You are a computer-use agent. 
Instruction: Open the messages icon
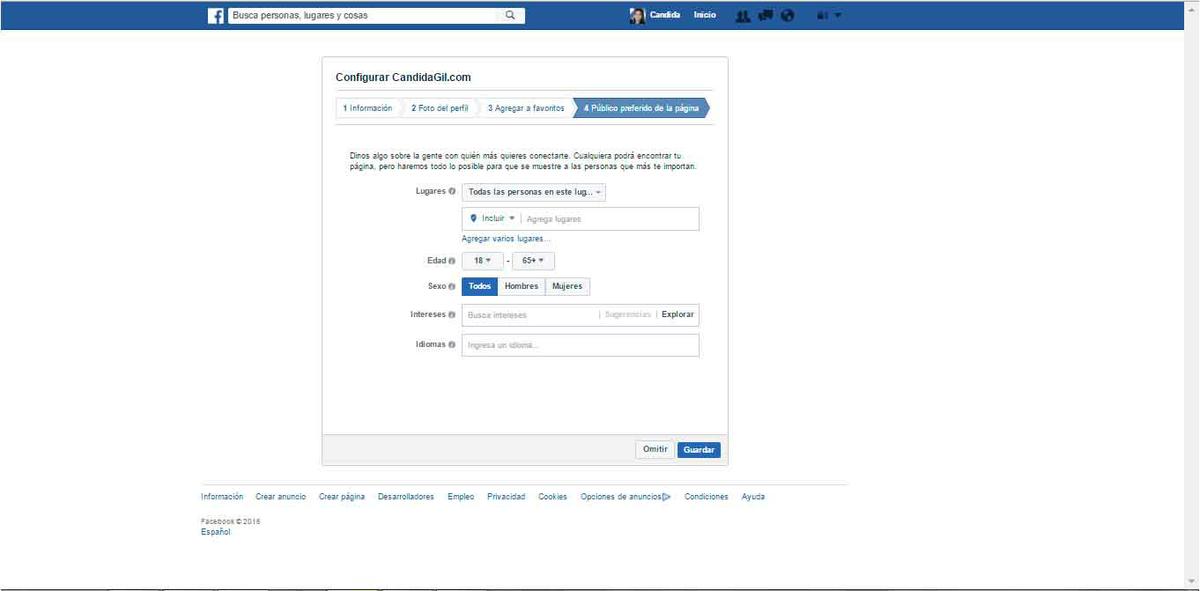click(765, 16)
